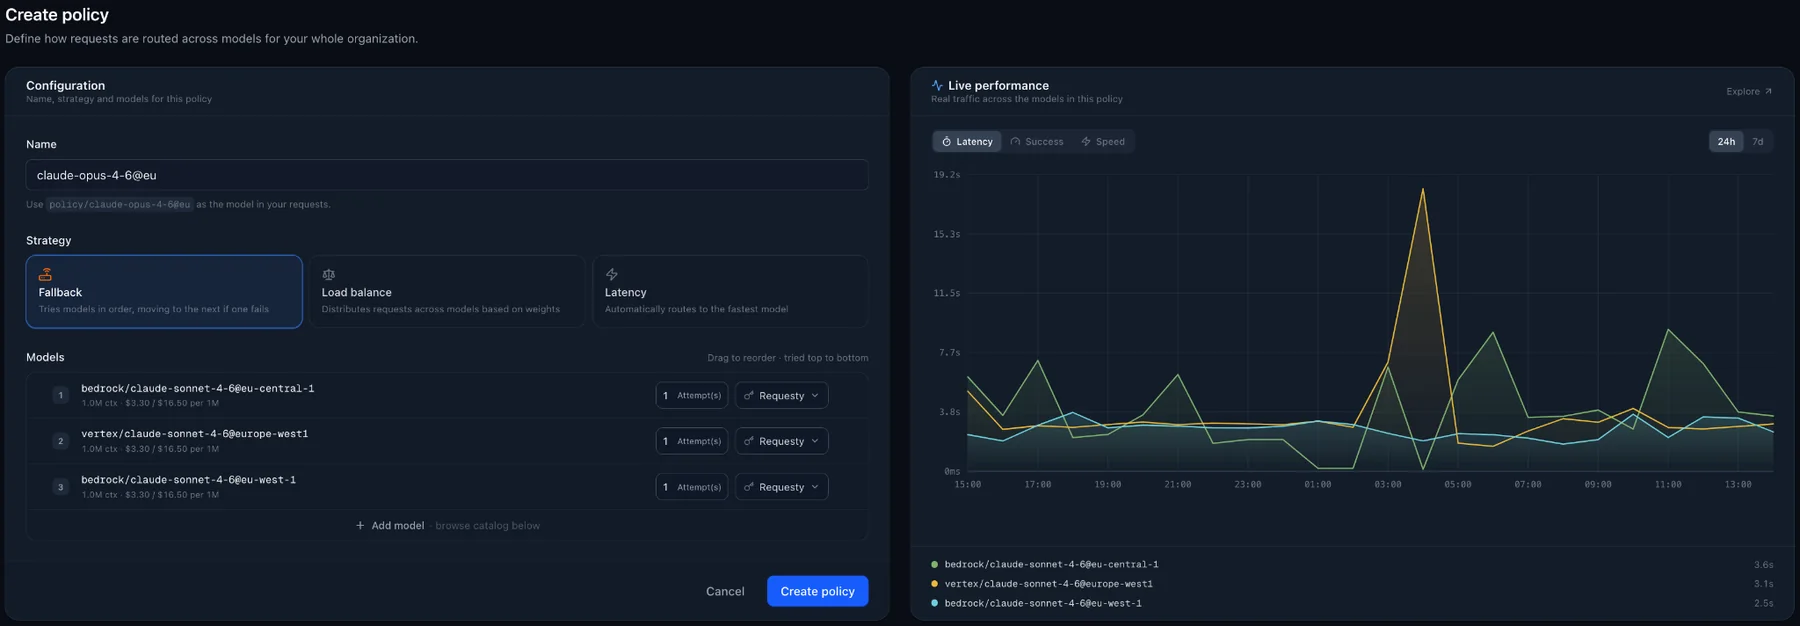Screen dimensions: 1800x626
Task: Select the 7d time range
Action: coord(1757,142)
